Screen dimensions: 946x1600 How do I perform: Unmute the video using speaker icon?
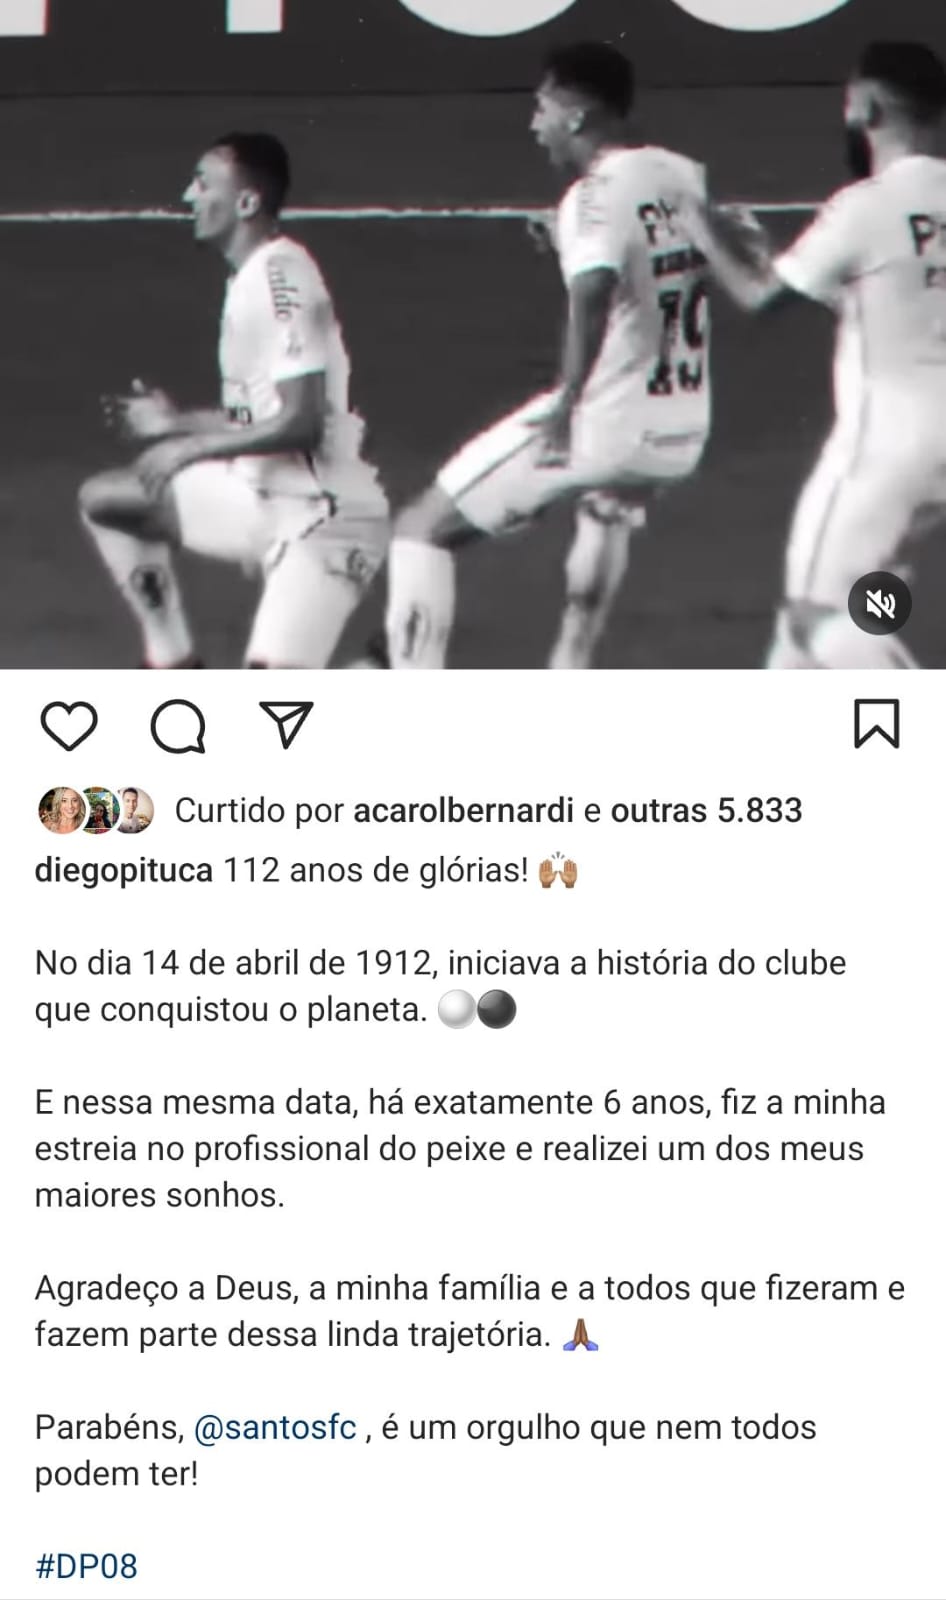(880, 604)
